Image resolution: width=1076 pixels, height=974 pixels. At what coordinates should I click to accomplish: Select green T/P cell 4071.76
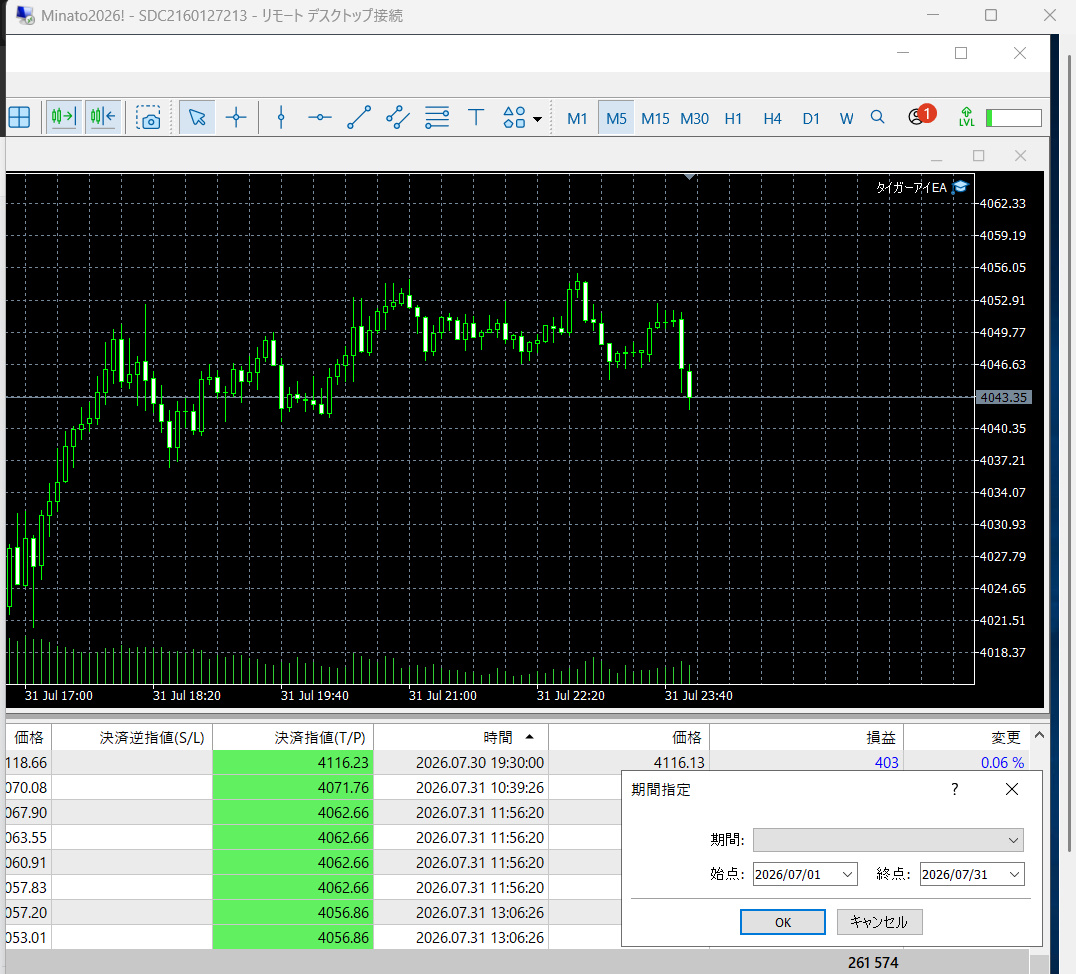[x=293, y=787]
